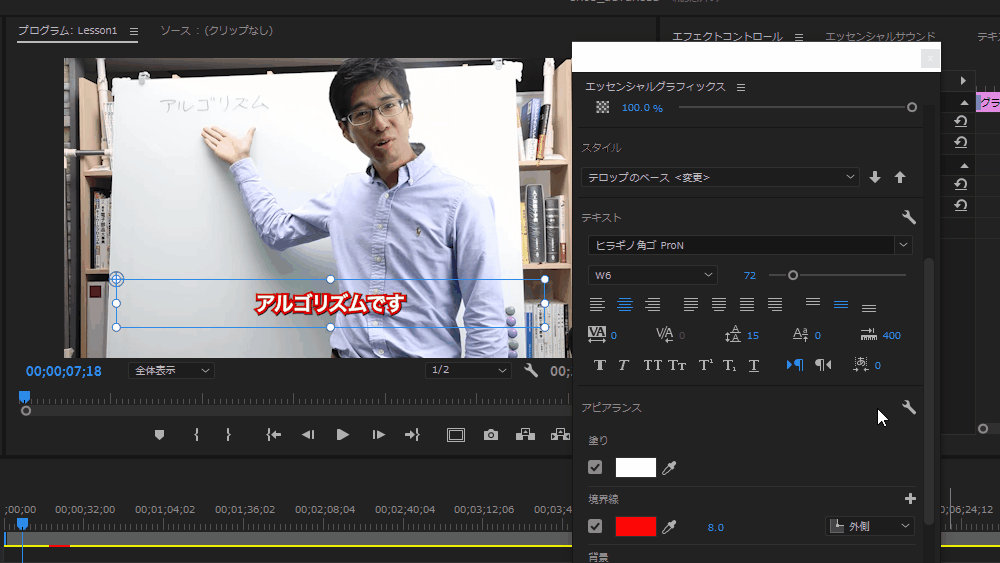This screenshot has height=563, width=1000.
Task: Switch to エッセンシャルサウンド tab
Action: pos(880,36)
